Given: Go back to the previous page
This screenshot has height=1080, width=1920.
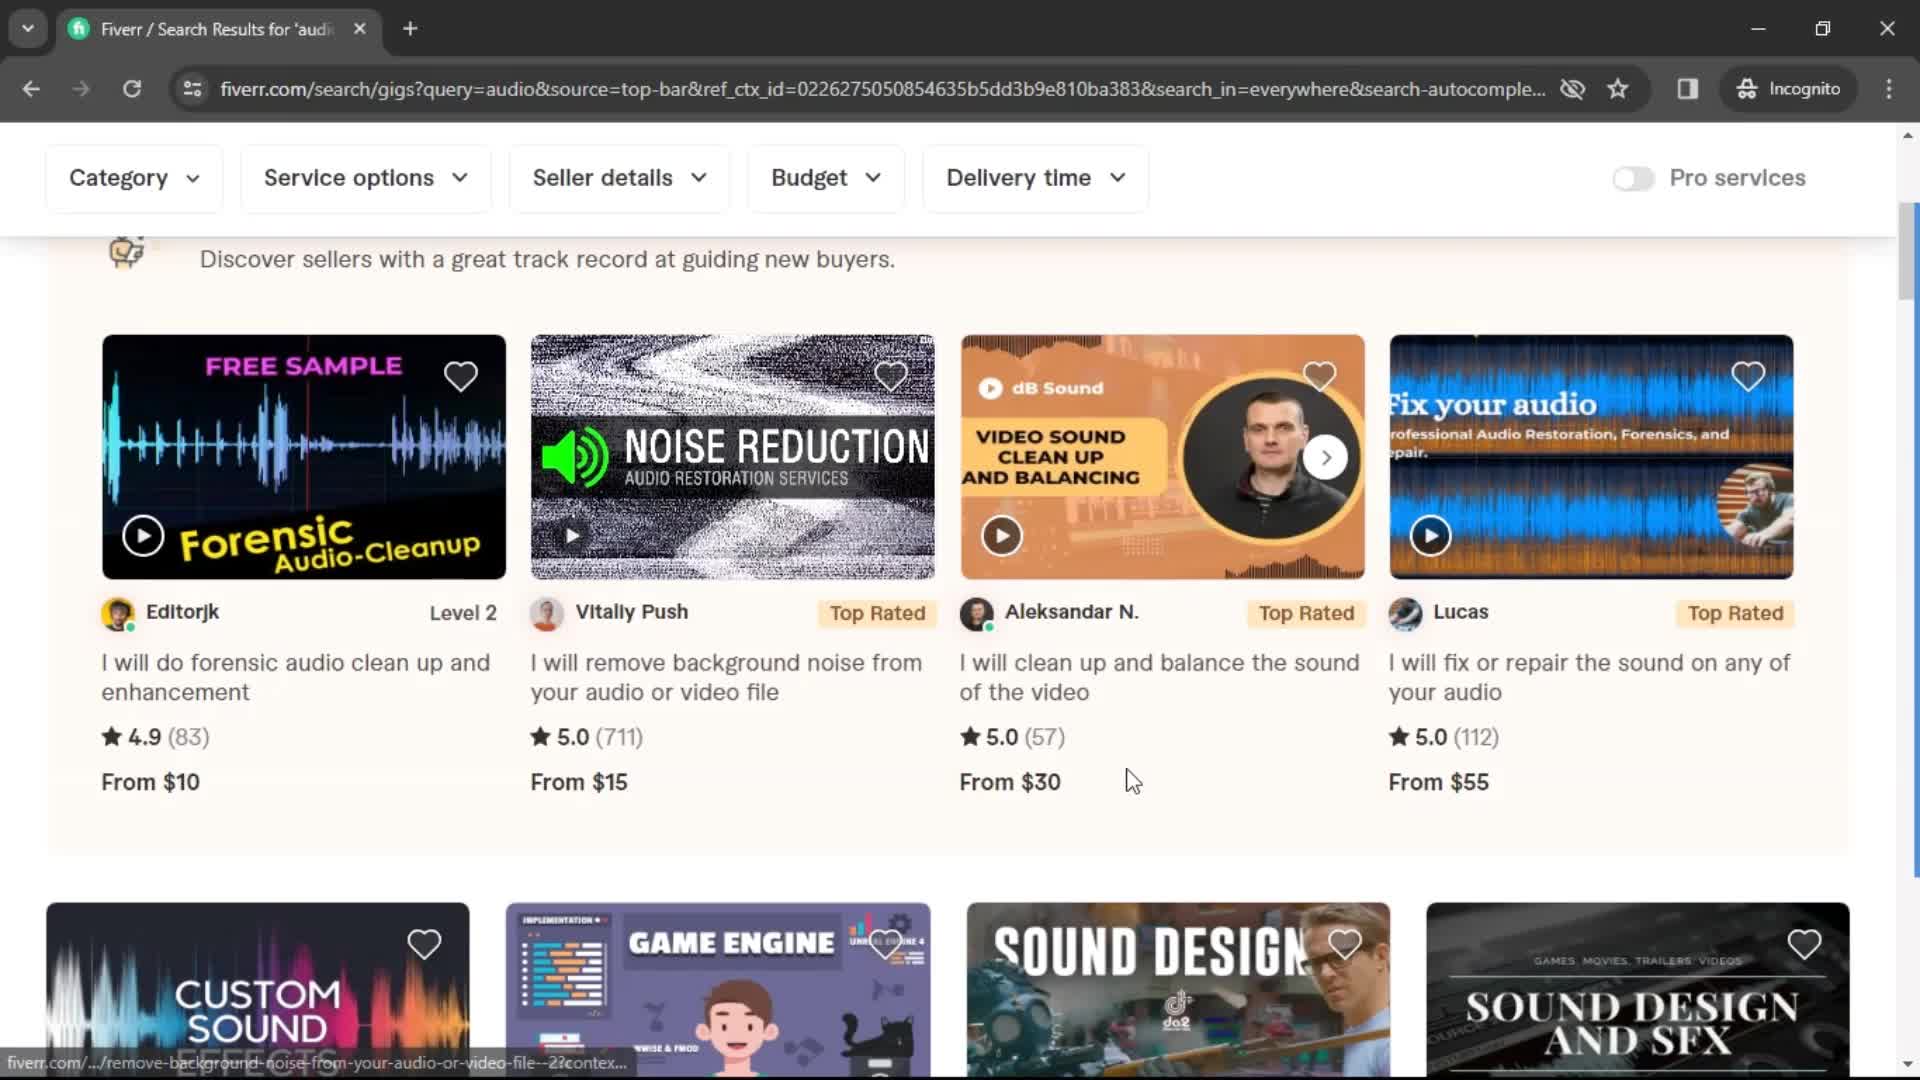Looking at the screenshot, I should tap(31, 89).
